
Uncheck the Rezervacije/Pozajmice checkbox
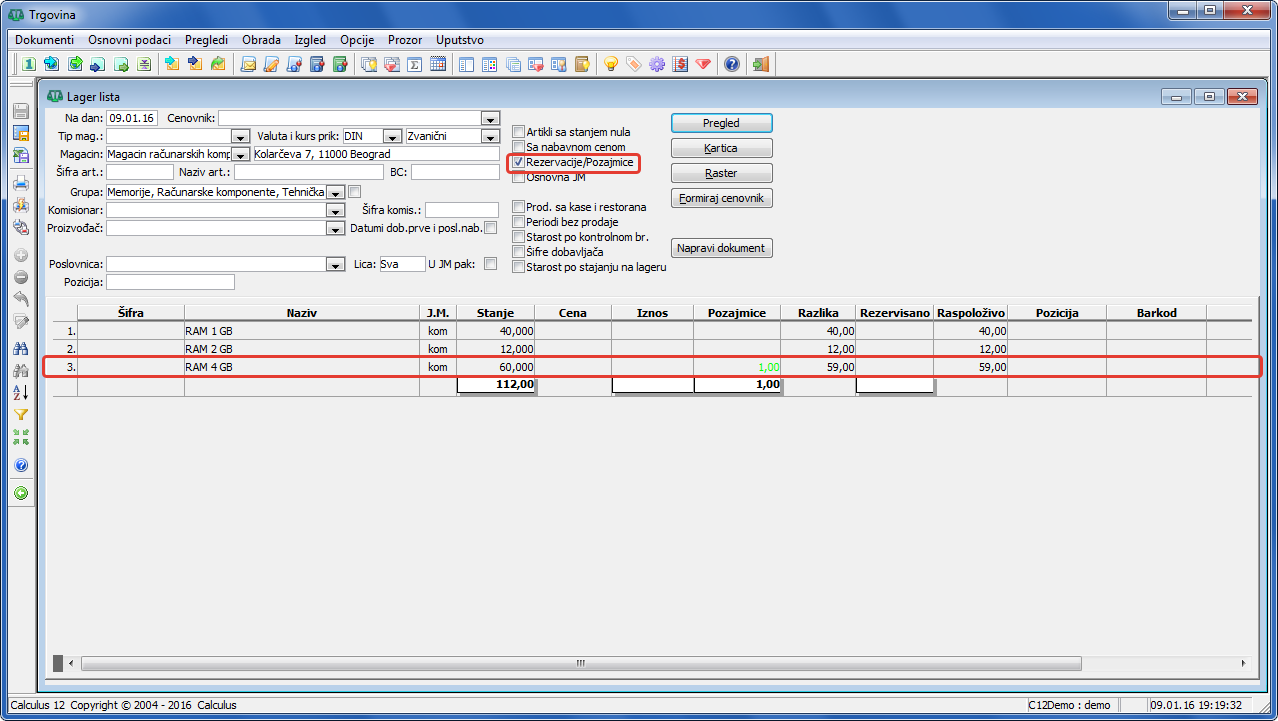[518, 162]
